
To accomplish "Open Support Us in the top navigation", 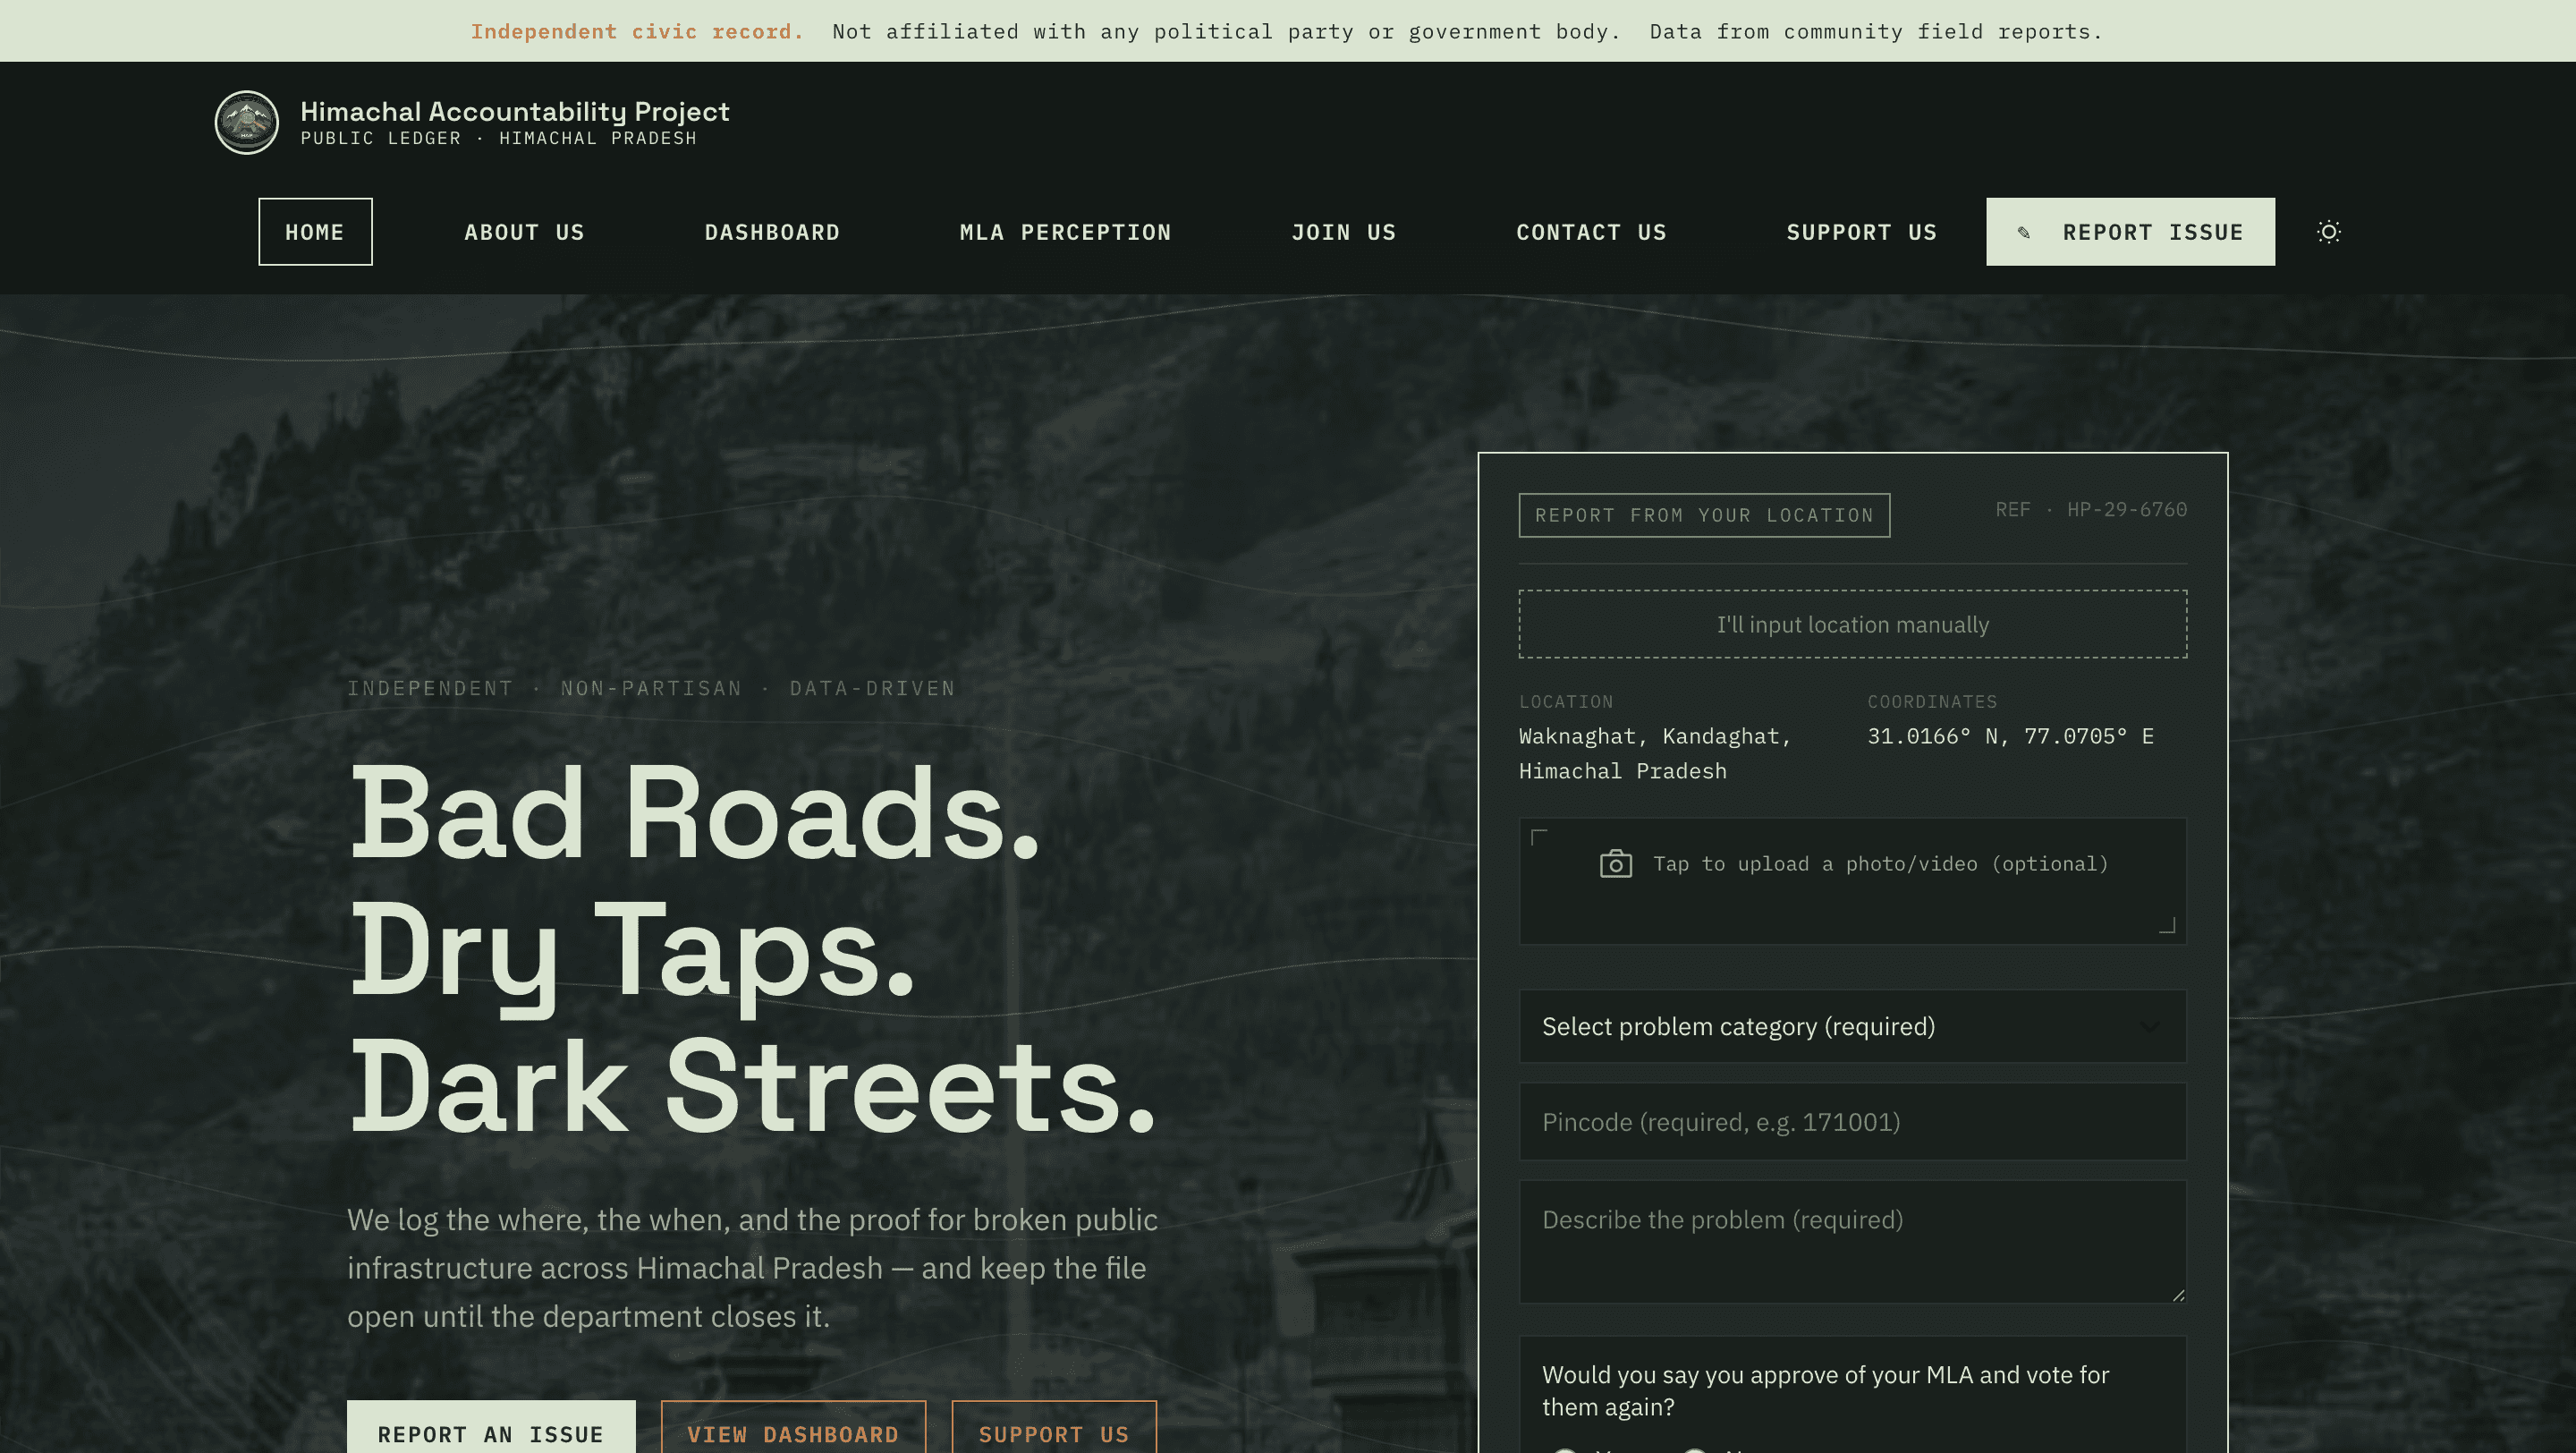I will tap(1861, 232).
